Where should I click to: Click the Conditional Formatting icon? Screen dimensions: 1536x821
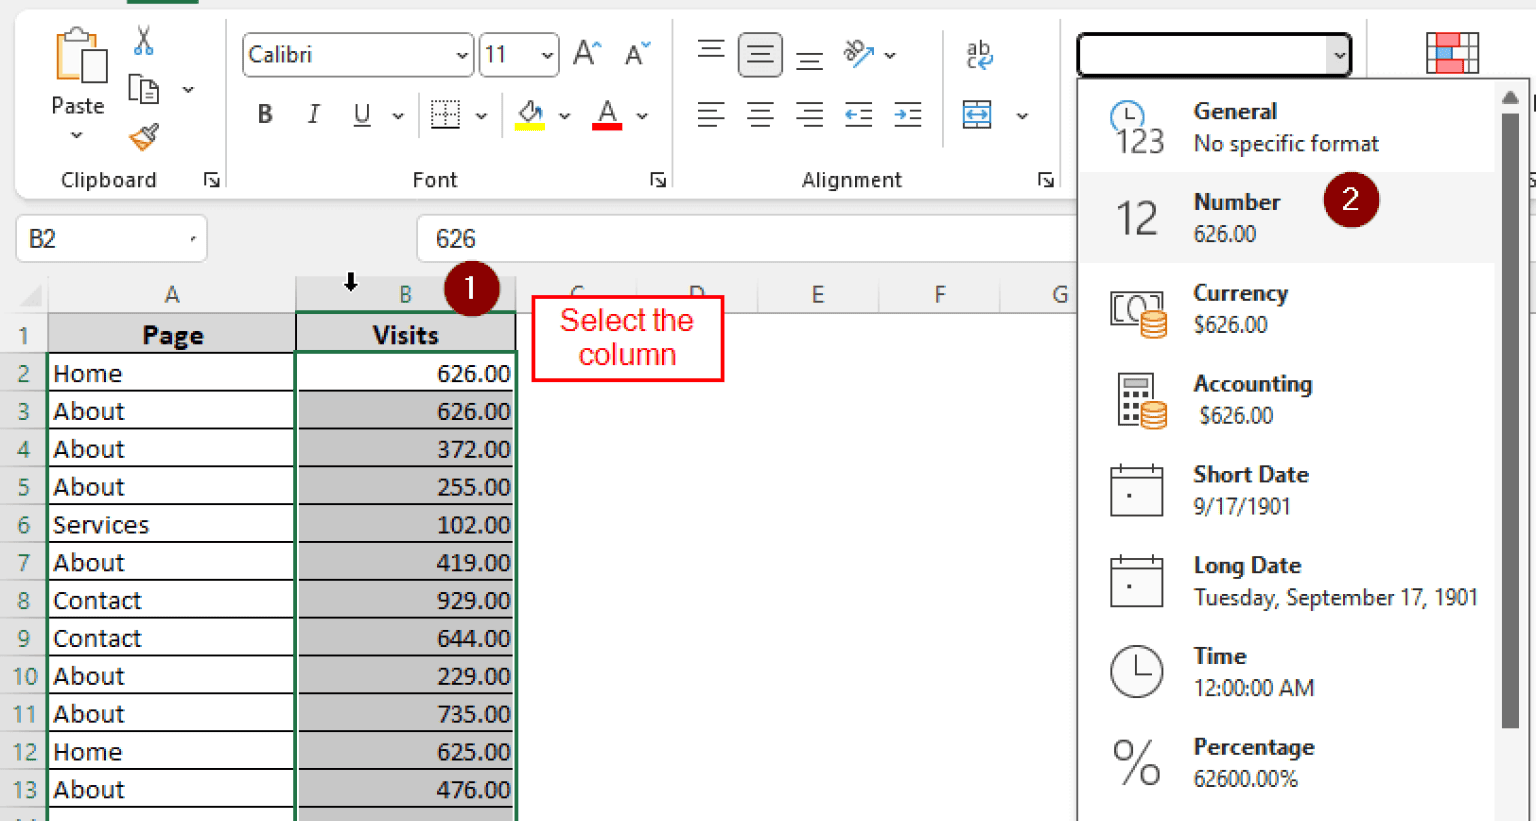coord(1451,54)
